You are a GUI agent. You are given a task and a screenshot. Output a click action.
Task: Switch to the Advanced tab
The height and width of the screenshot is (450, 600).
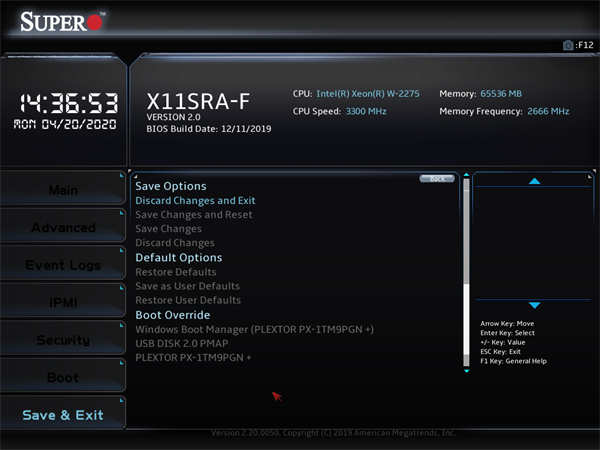[x=63, y=227]
